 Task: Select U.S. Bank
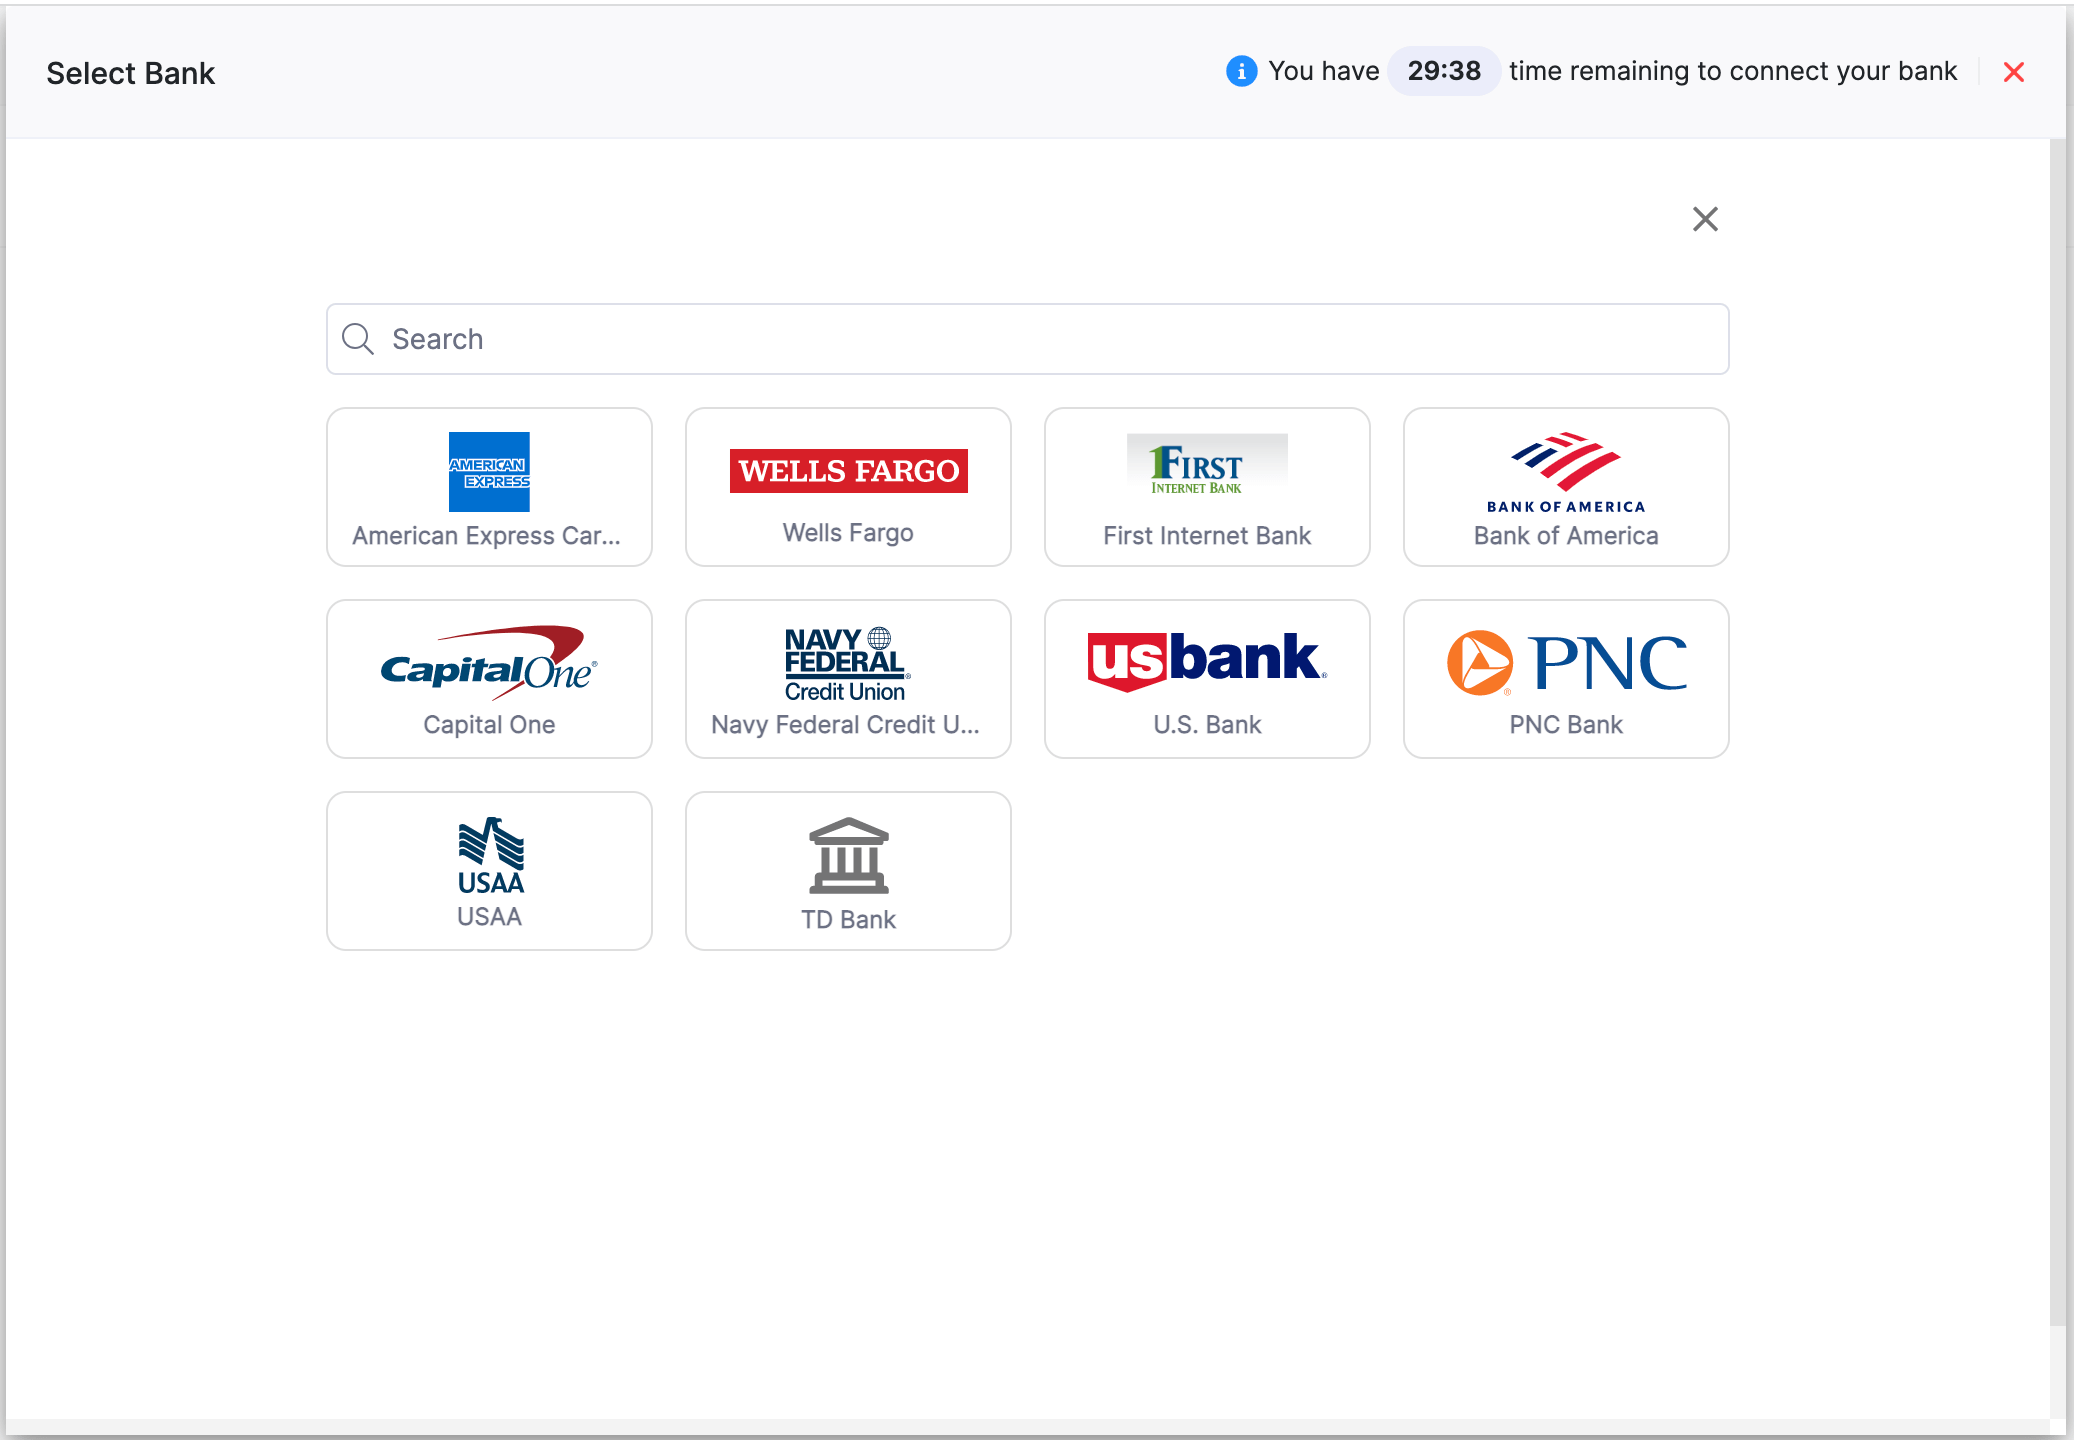click(1207, 678)
